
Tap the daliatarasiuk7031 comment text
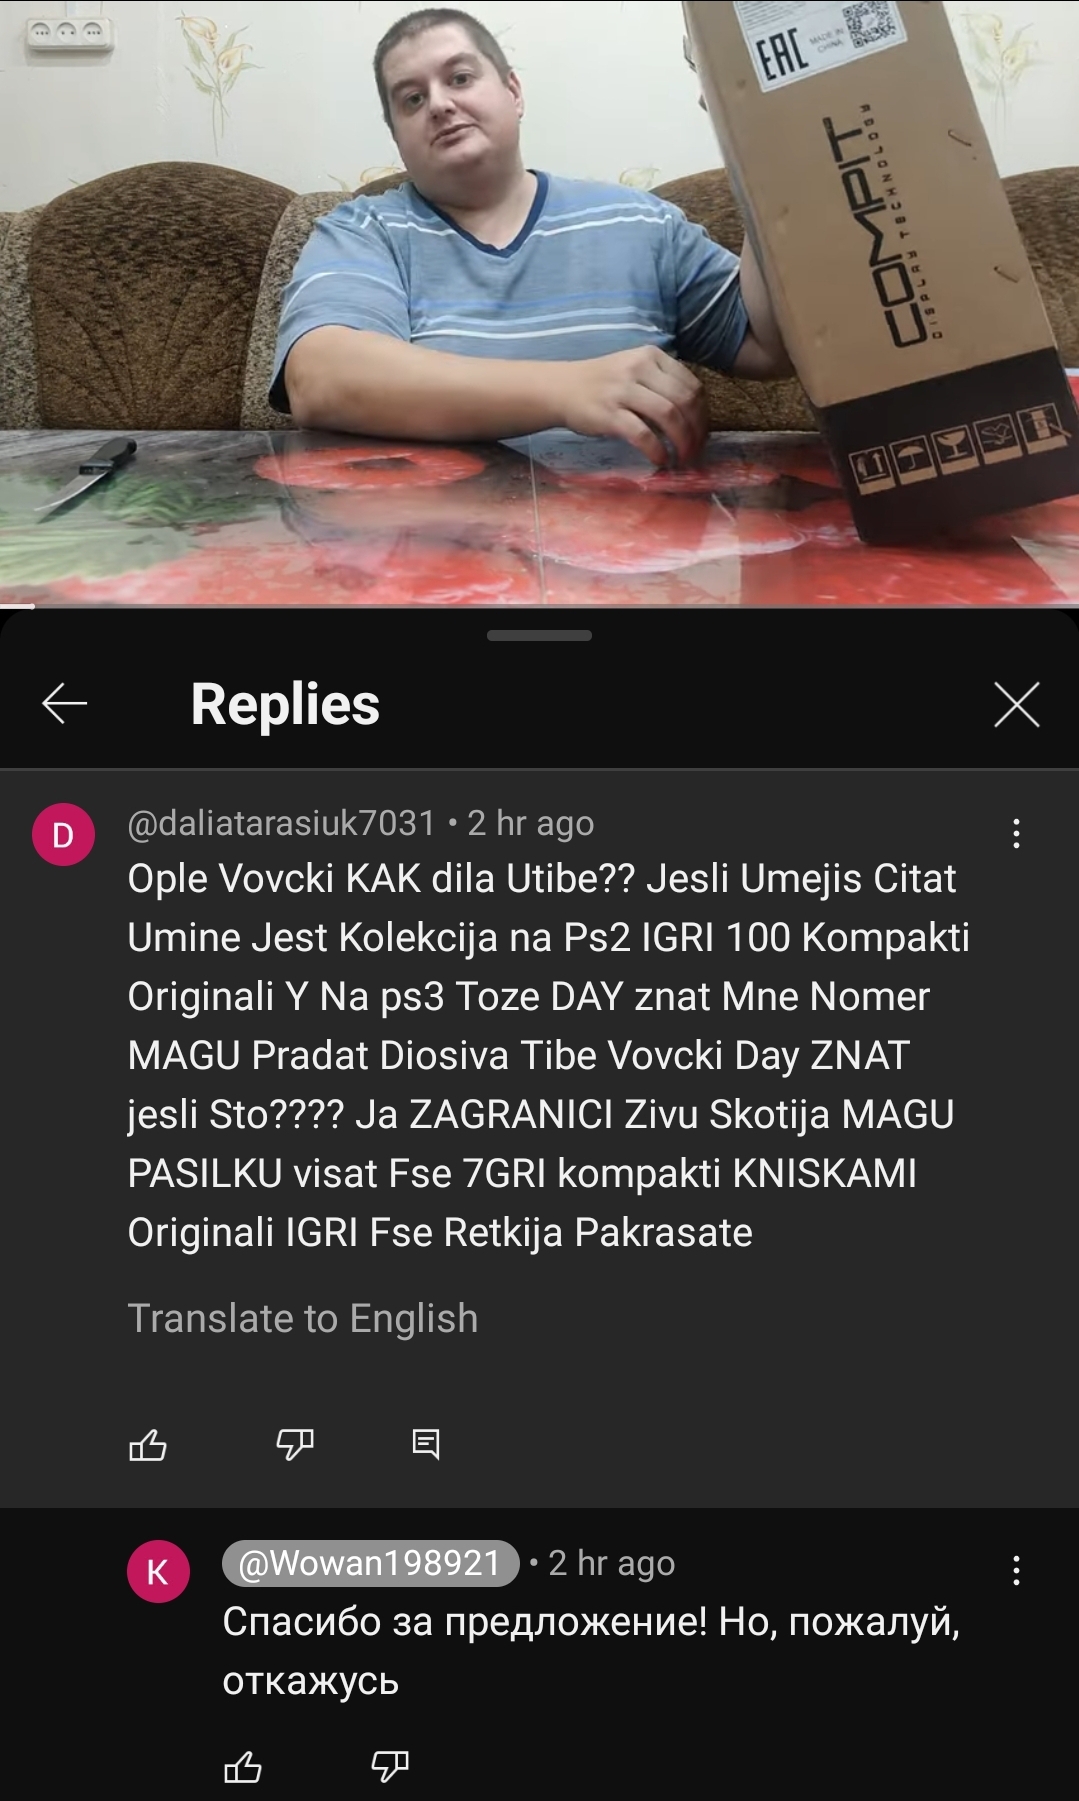[x=548, y=1055]
